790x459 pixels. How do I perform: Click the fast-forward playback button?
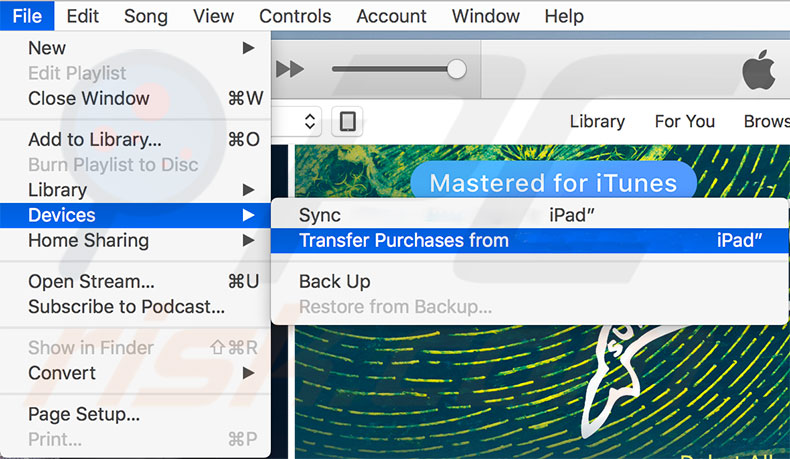point(290,69)
